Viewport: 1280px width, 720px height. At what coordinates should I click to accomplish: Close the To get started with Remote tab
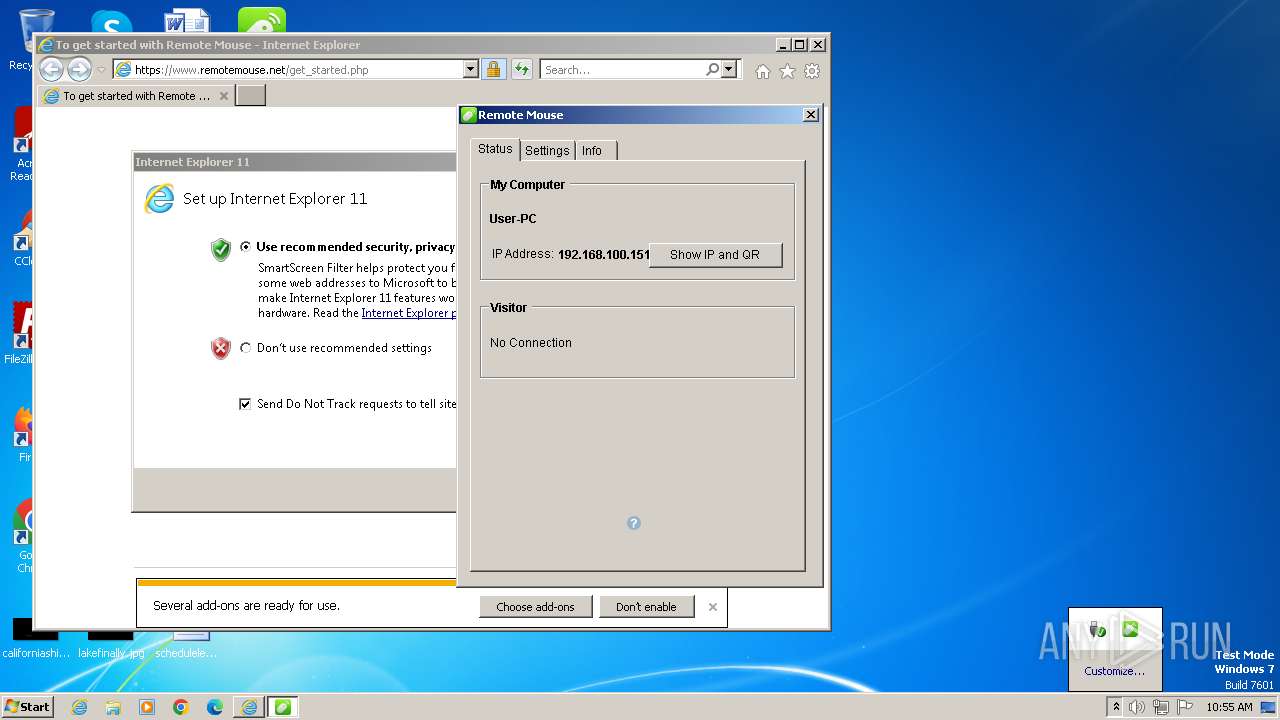coord(224,96)
